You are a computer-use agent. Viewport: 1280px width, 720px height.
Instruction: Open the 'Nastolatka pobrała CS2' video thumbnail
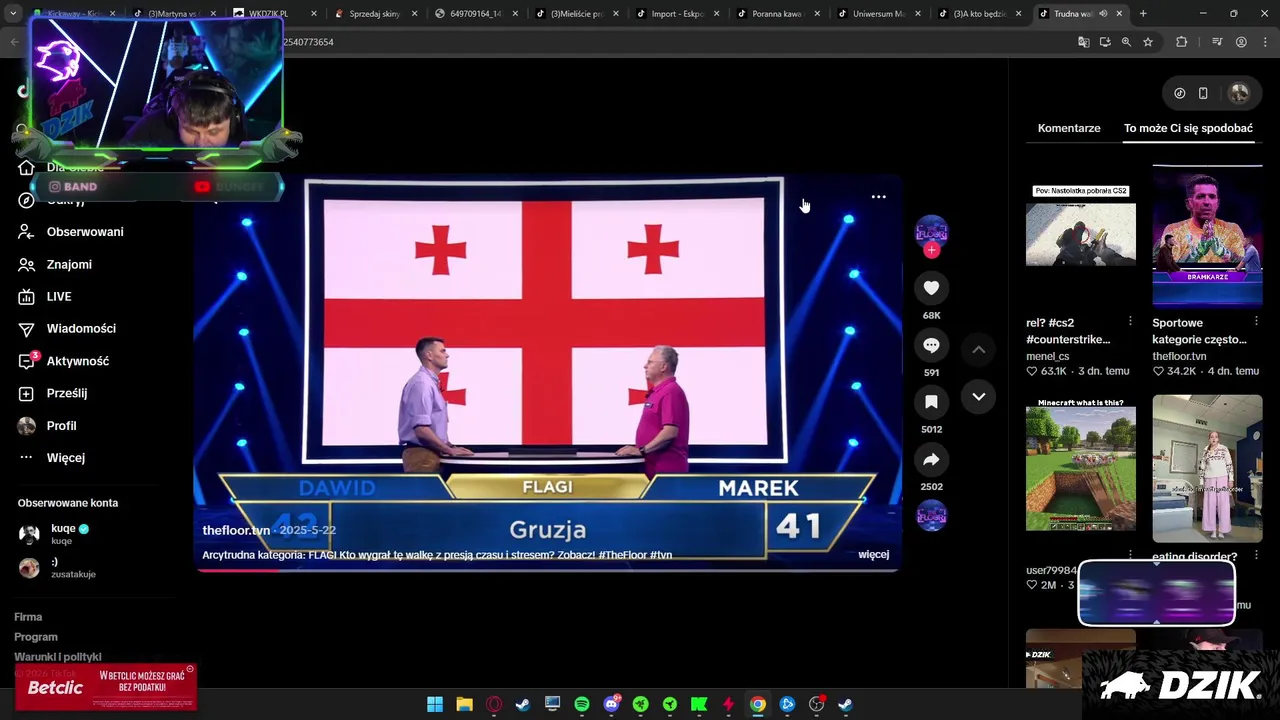[x=1081, y=235]
